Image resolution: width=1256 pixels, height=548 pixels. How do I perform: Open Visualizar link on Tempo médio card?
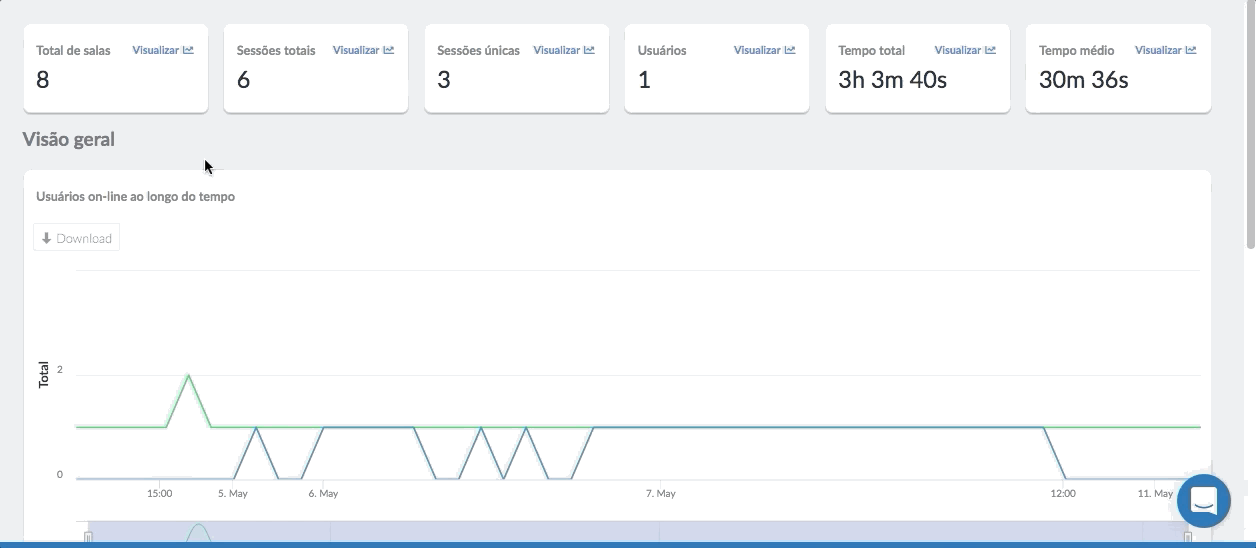(x=1166, y=50)
